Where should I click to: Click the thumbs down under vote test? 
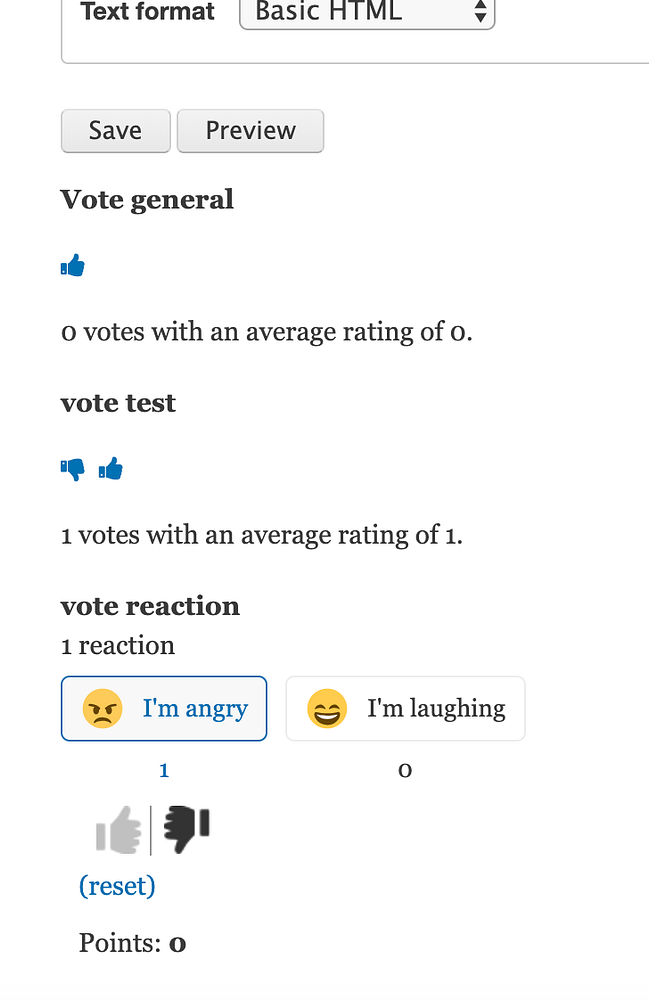point(73,468)
